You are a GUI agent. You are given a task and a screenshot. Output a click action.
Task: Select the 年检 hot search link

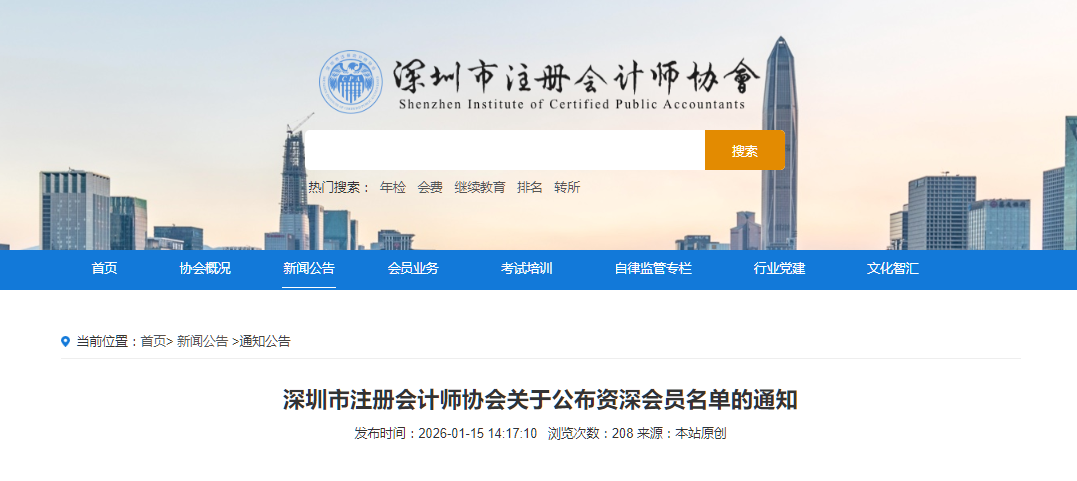(x=393, y=187)
